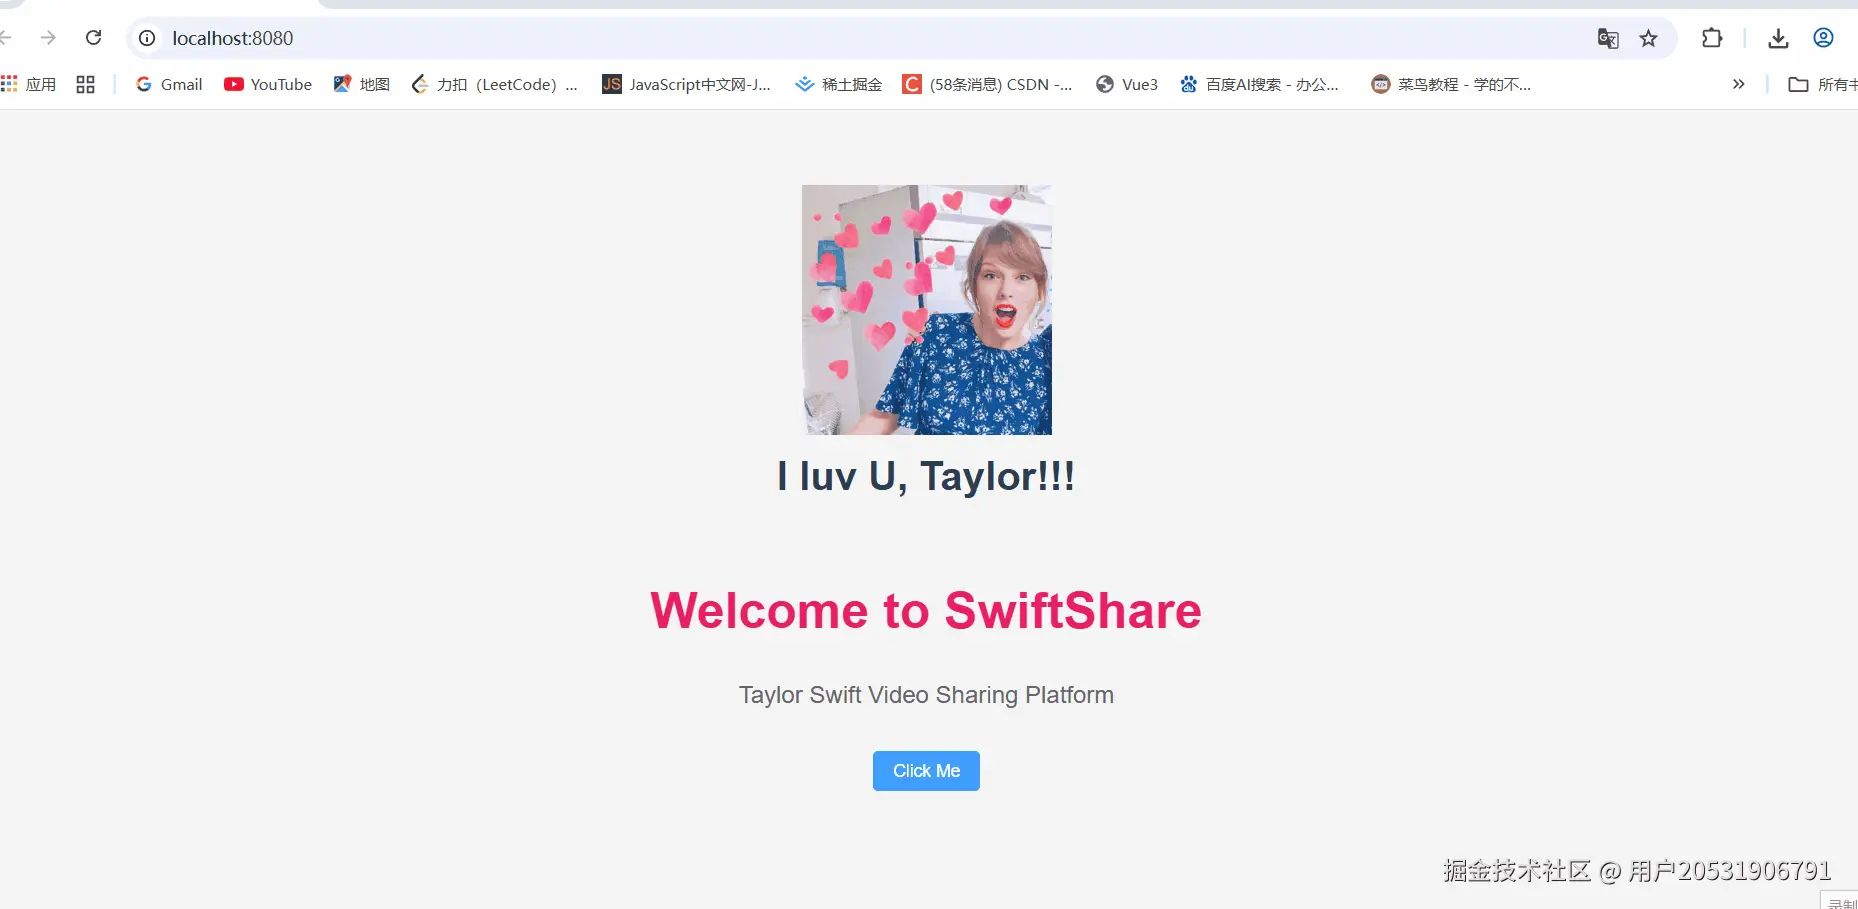Click the back navigation arrow
This screenshot has height=909, width=1858.
(x=8, y=38)
